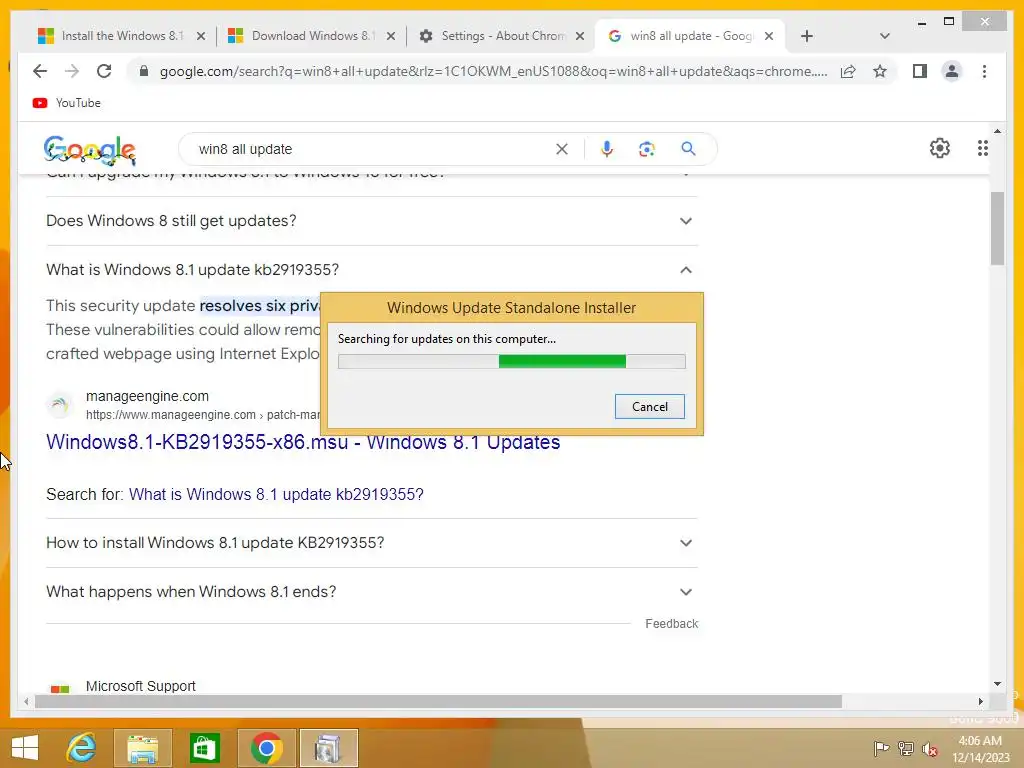Screen dimensions: 1024x768
Task: Open the Chrome profile avatar menu
Action: 952,71
